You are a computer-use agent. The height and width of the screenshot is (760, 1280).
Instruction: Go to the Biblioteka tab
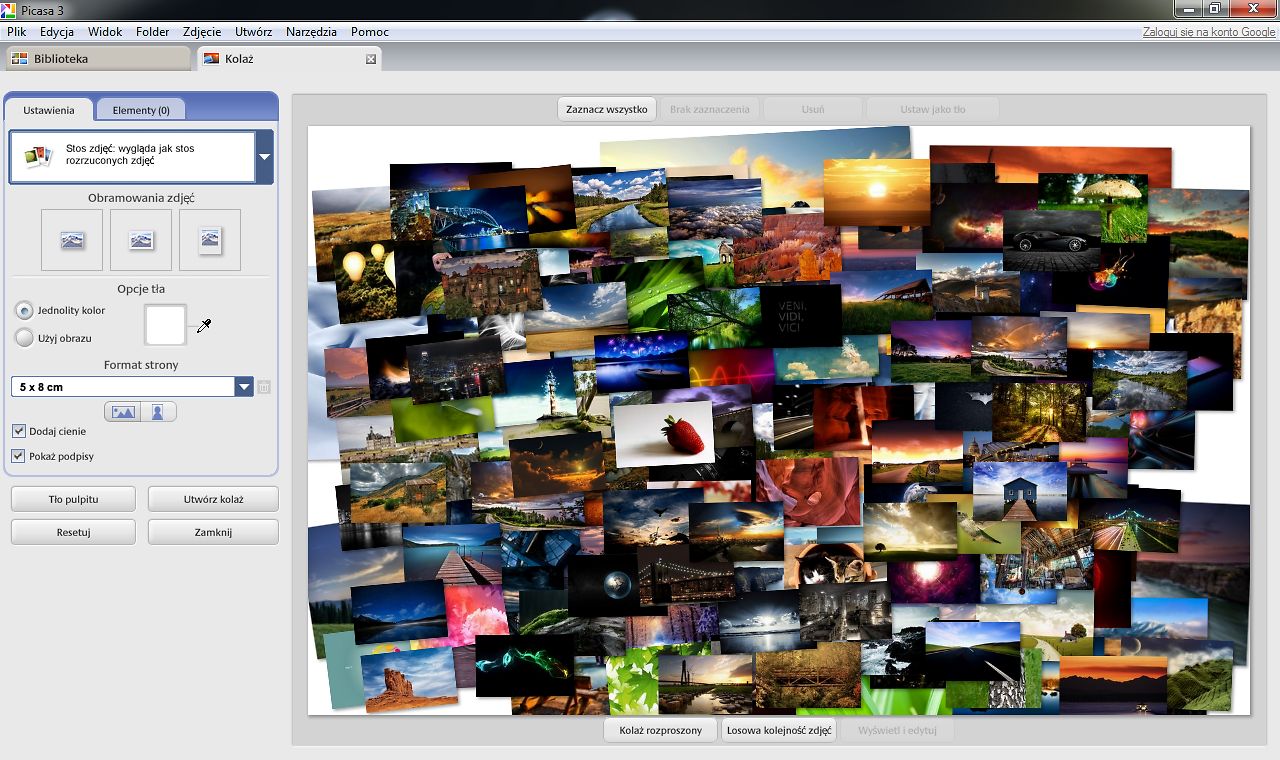click(96, 59)
